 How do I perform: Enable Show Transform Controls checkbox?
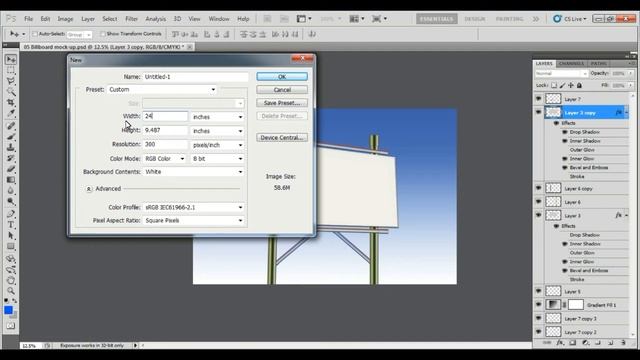point(102,34)
